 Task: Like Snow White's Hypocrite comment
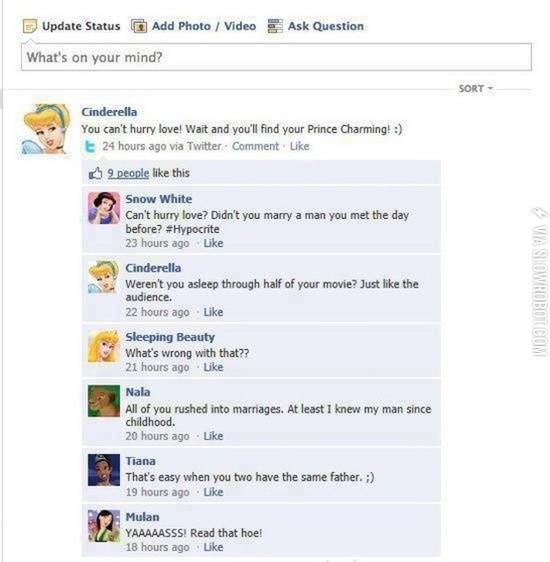(x=213, y=243)
